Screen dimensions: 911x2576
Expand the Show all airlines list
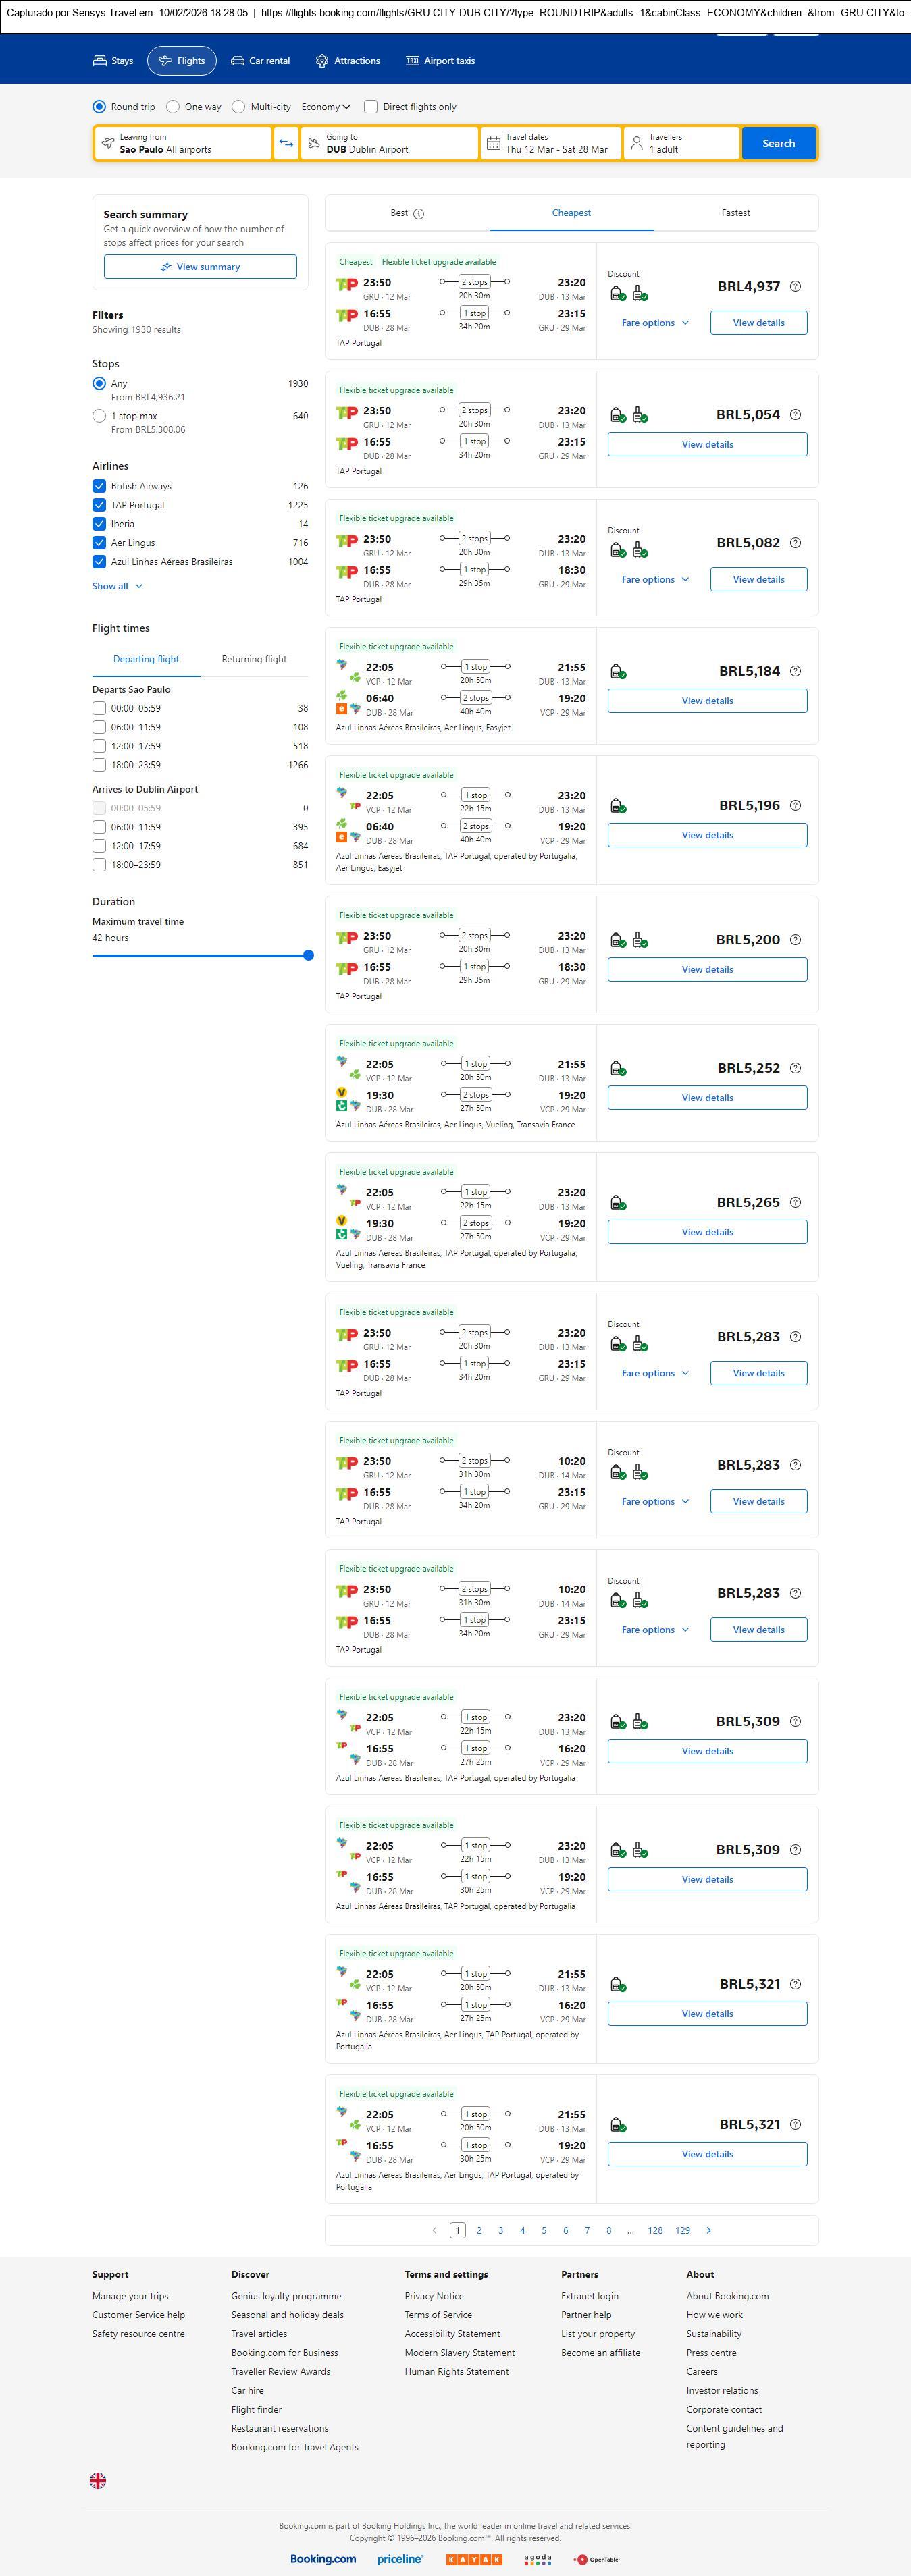[x=117, y=586]
